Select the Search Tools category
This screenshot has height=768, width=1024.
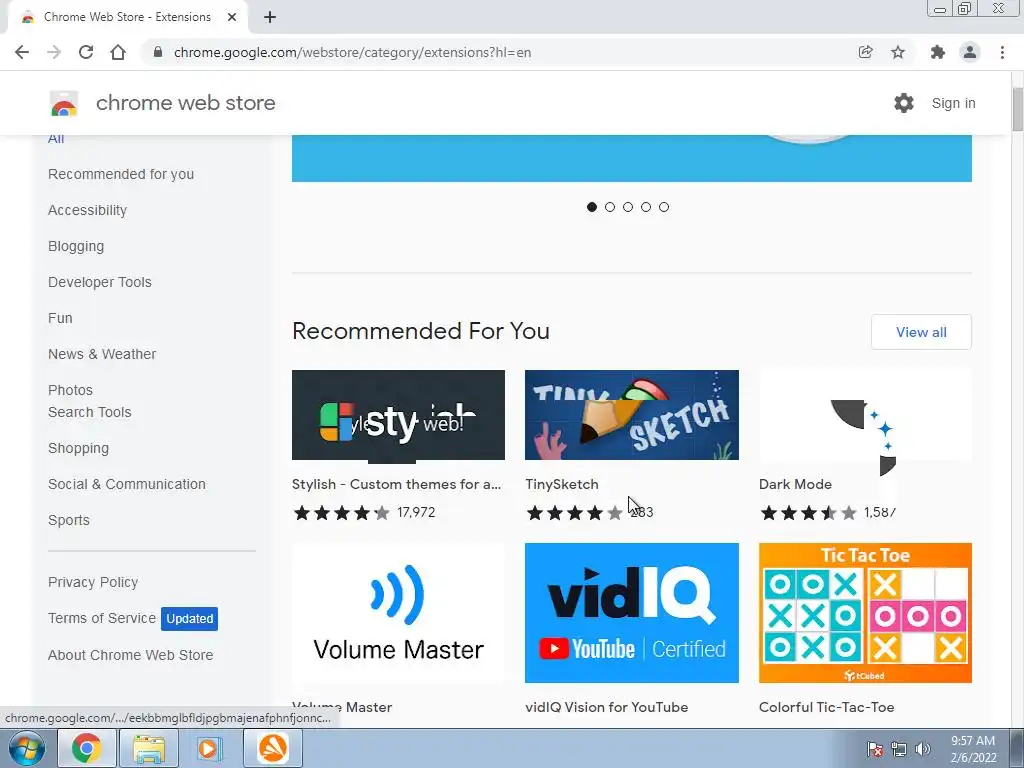pyautogui.click(x=89, y=412)
